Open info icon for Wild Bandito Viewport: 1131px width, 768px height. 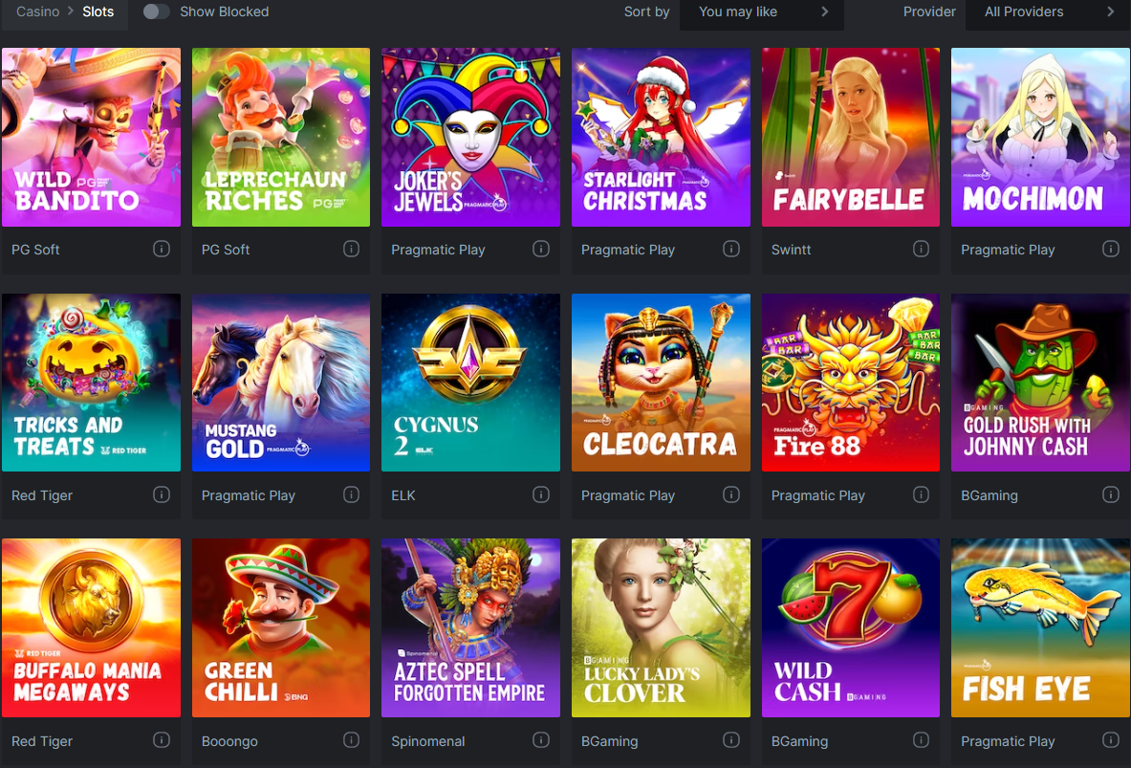[161, 249]
